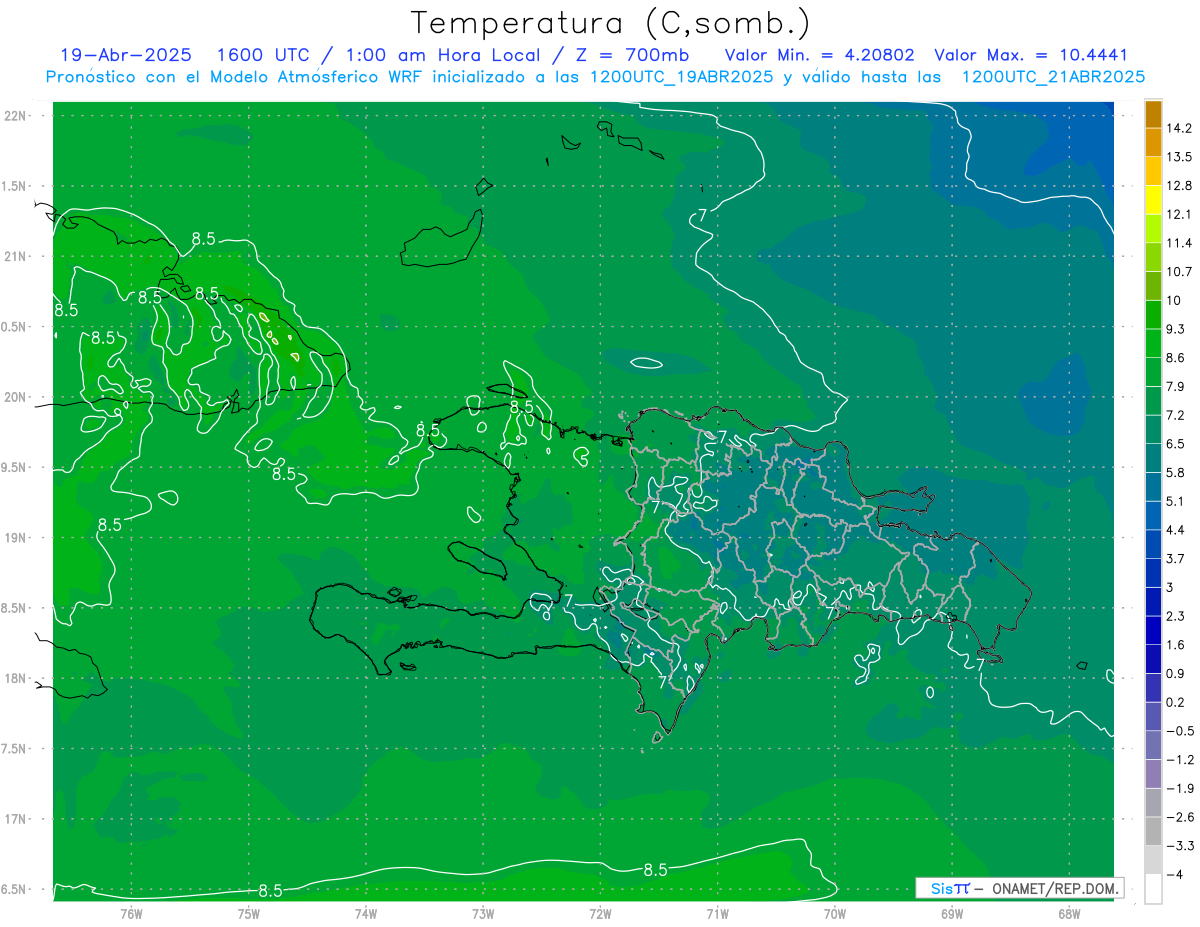Click the title "Temperatura (C,somb.)"
The image size is (1200, 927).
611,23
